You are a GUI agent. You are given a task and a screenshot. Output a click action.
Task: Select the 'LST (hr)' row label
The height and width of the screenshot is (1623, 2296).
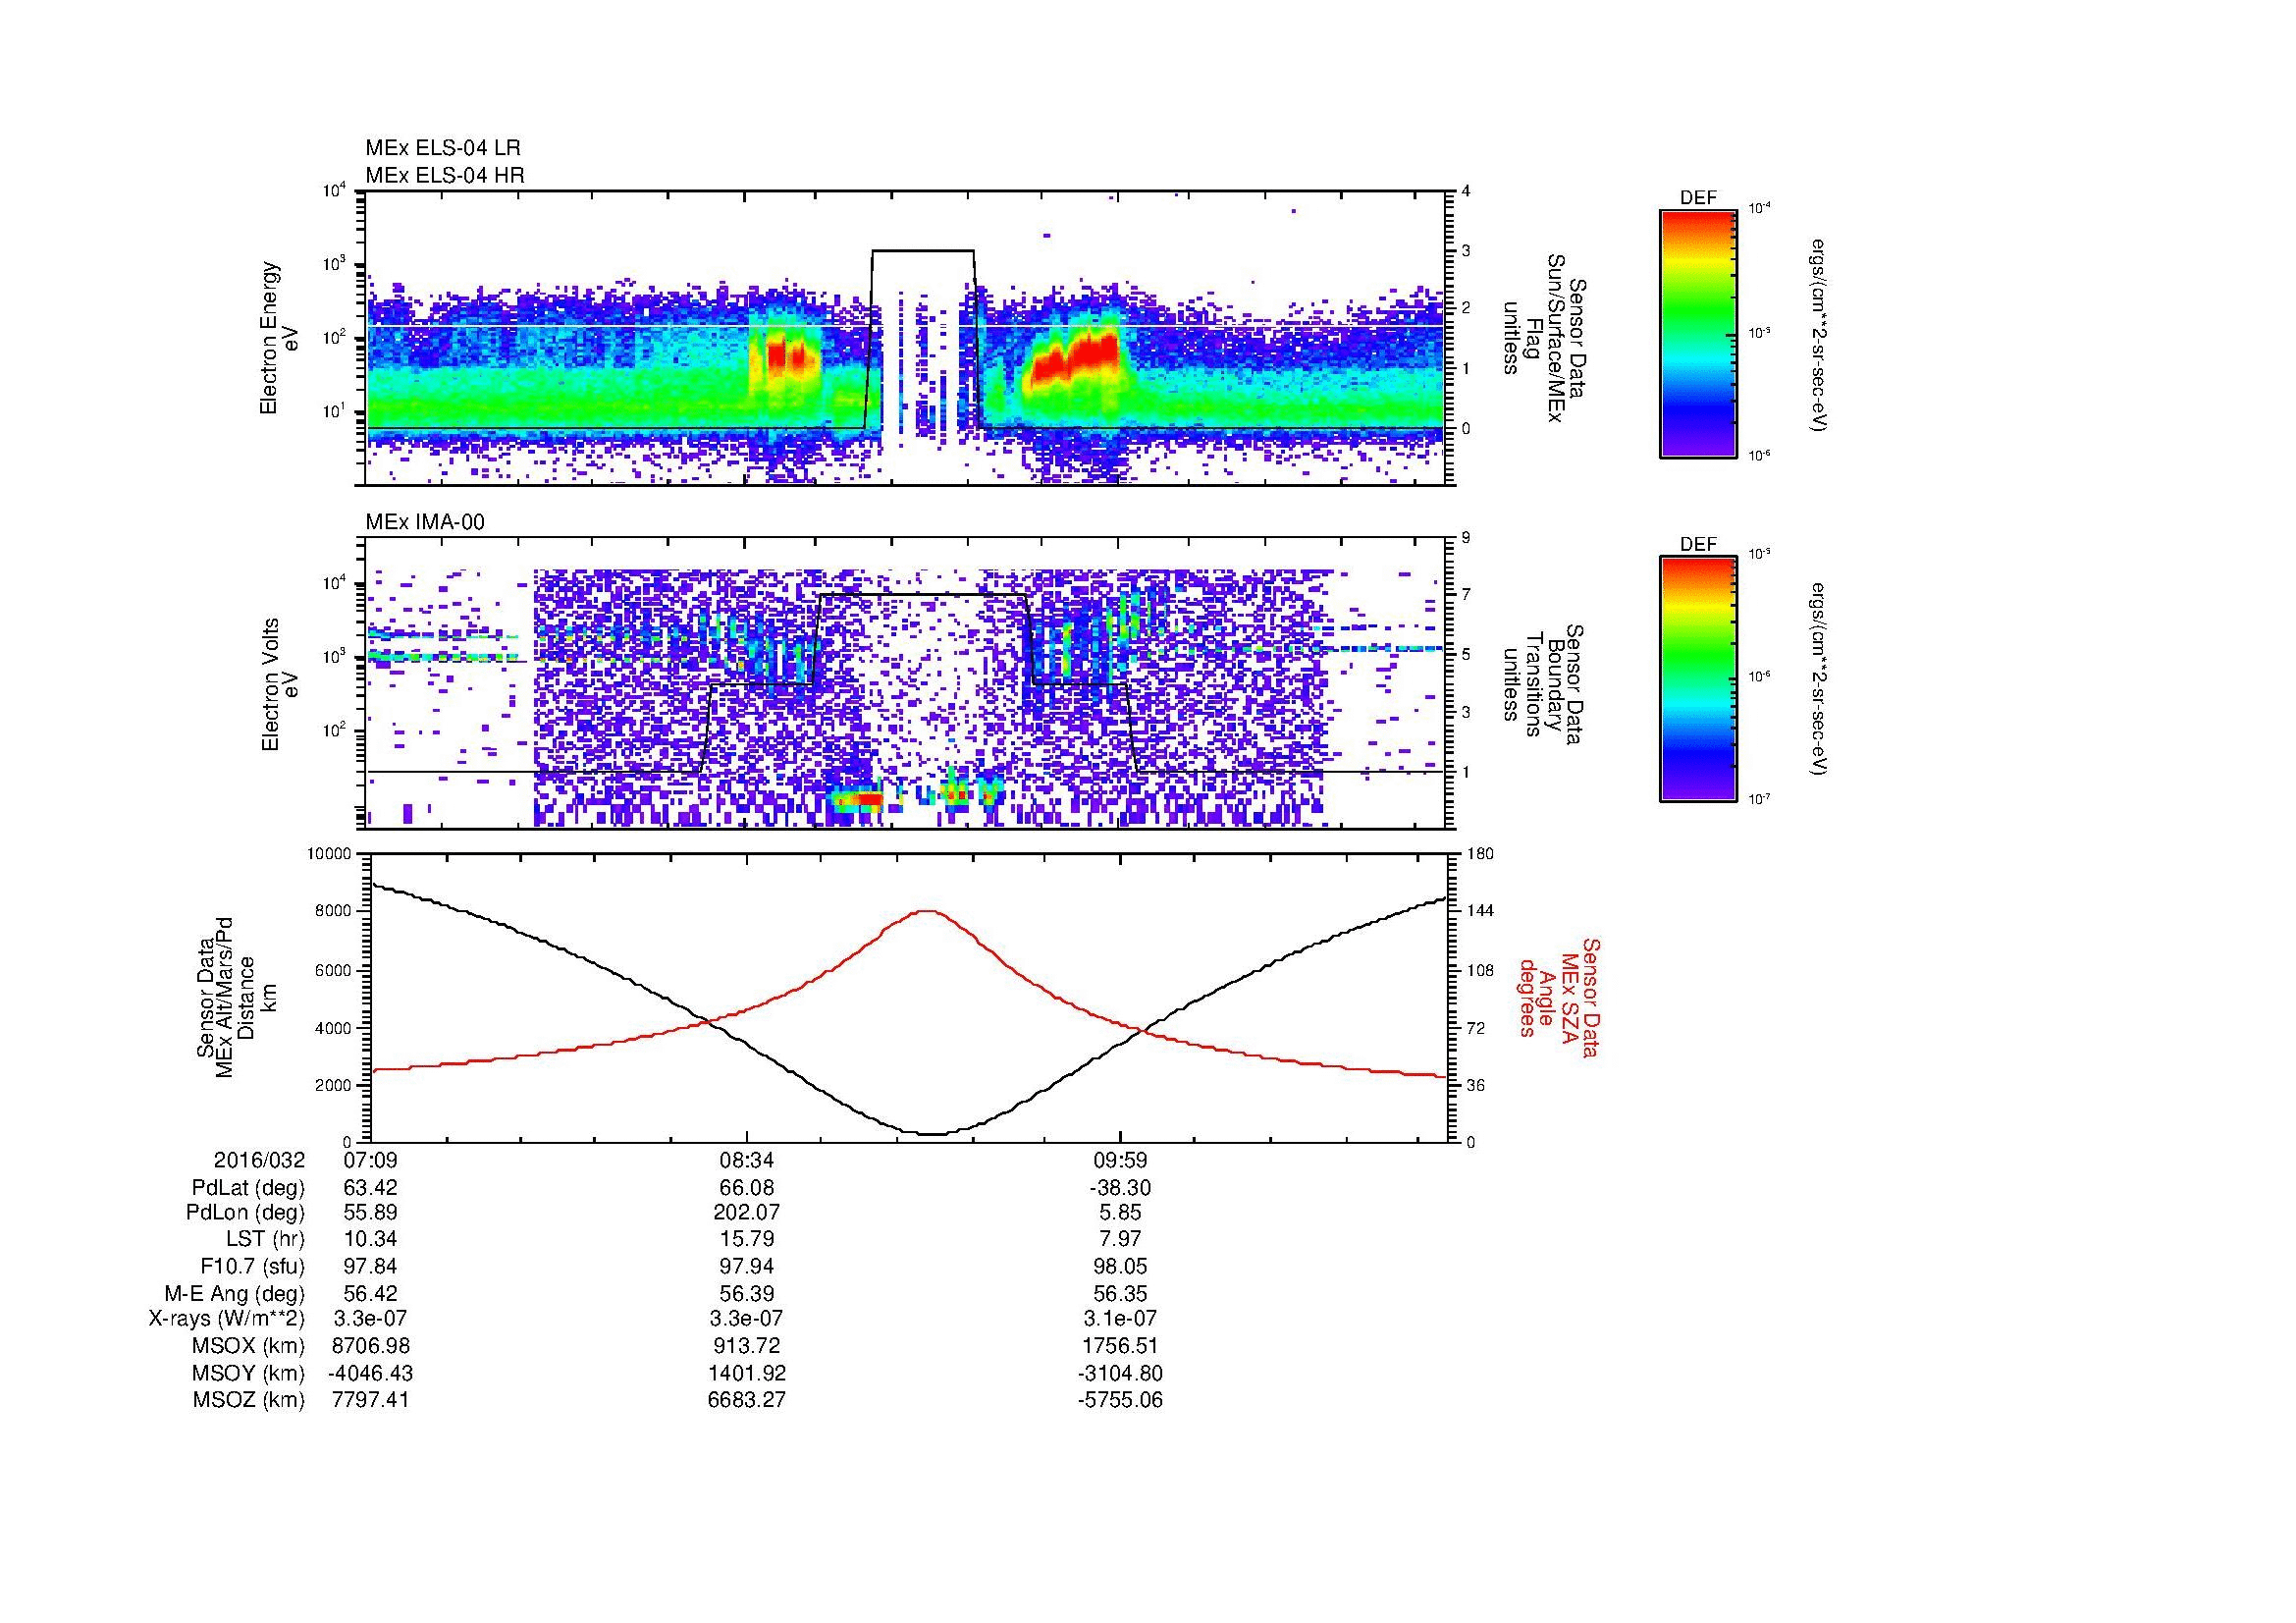(265, 1239)
